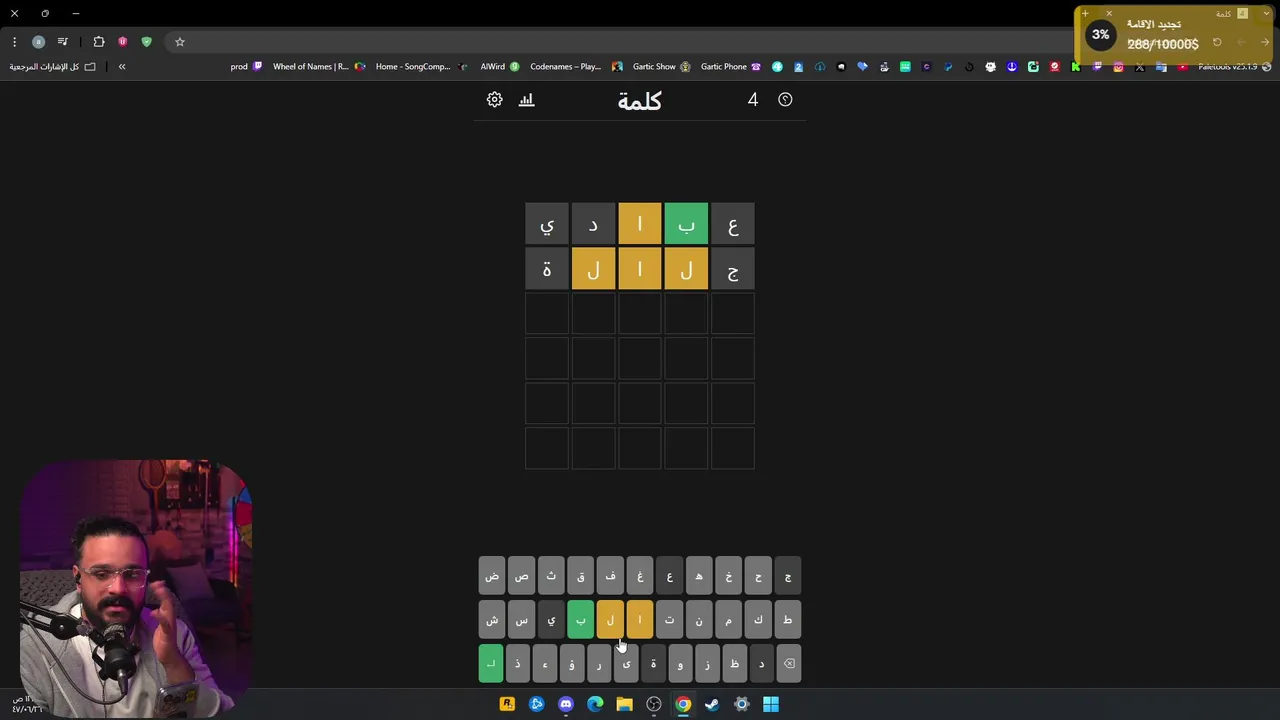This screenshot has width=1280, height=720.
Task: Open the Extensions puzzle icon
Action: (x=98, y=42)
